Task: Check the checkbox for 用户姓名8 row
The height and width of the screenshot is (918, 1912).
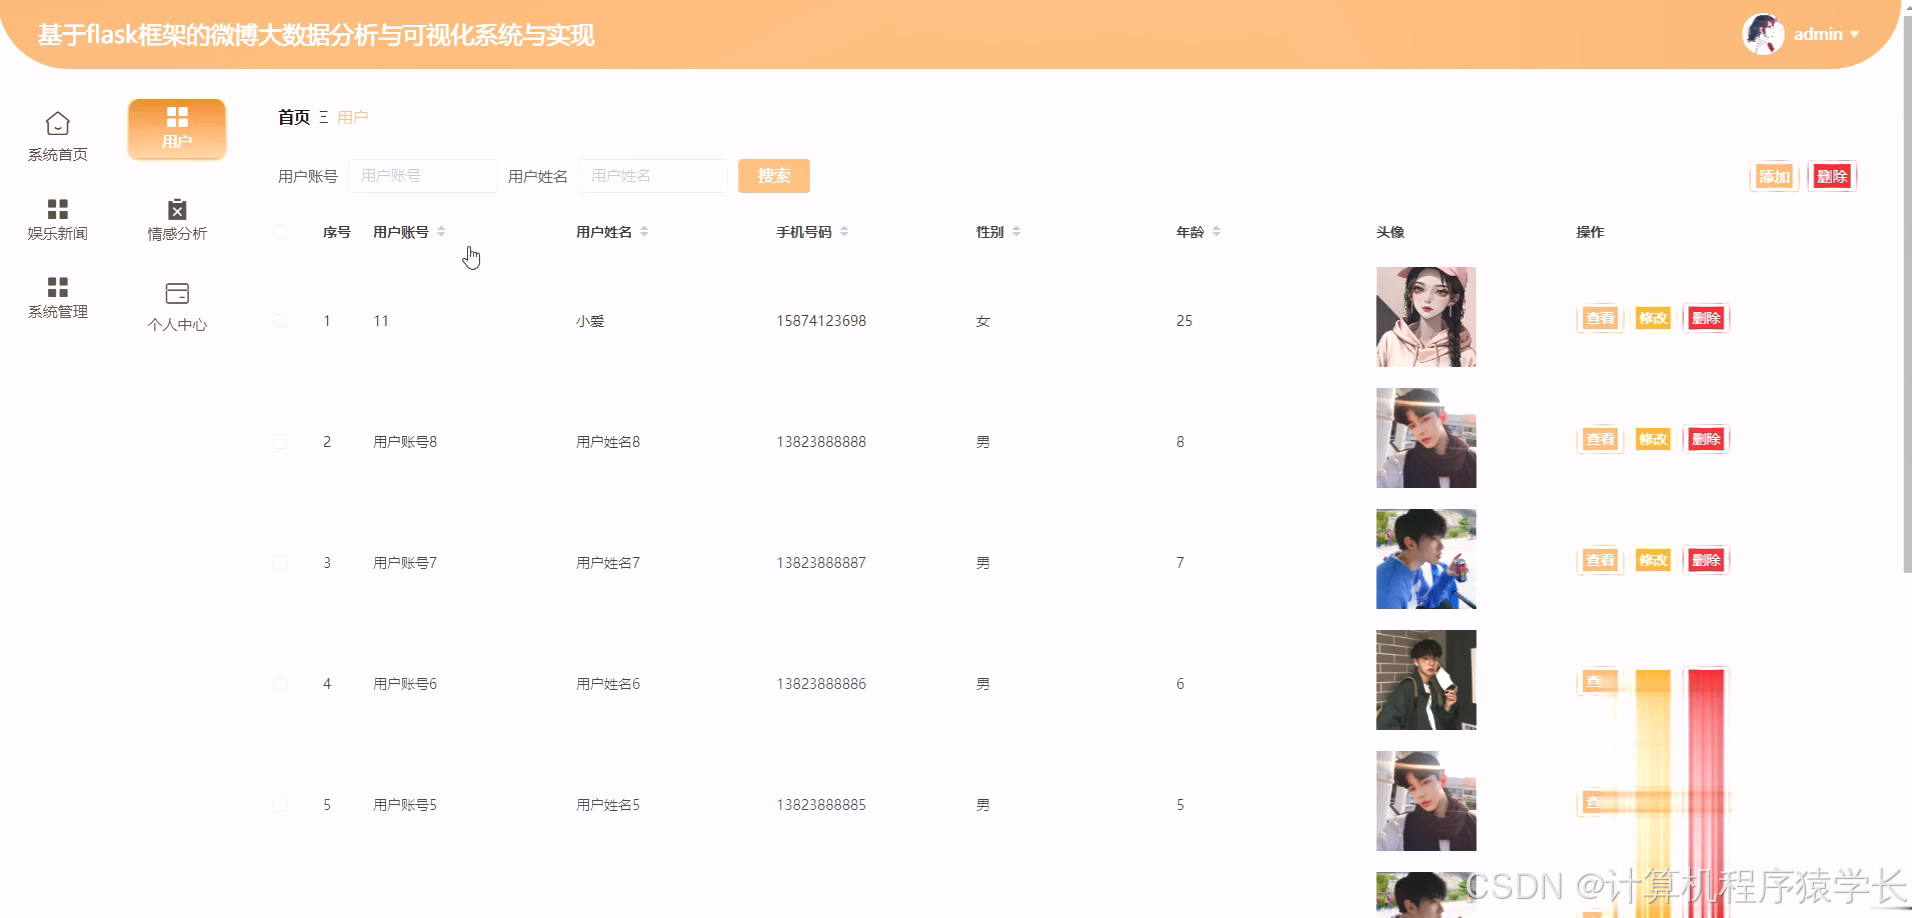Action: pyautogui.click(x=281, y=441)
